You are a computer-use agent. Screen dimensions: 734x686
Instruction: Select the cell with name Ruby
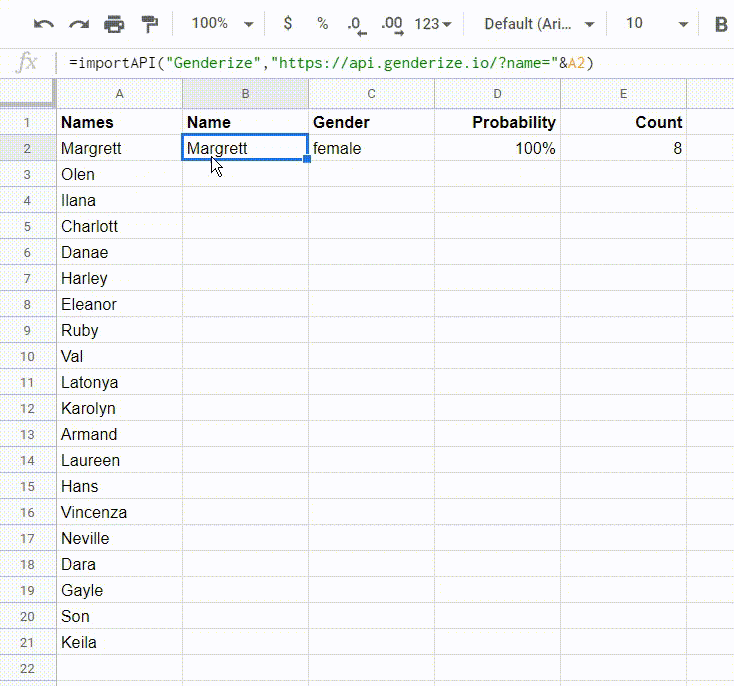[x=119, y=330]
